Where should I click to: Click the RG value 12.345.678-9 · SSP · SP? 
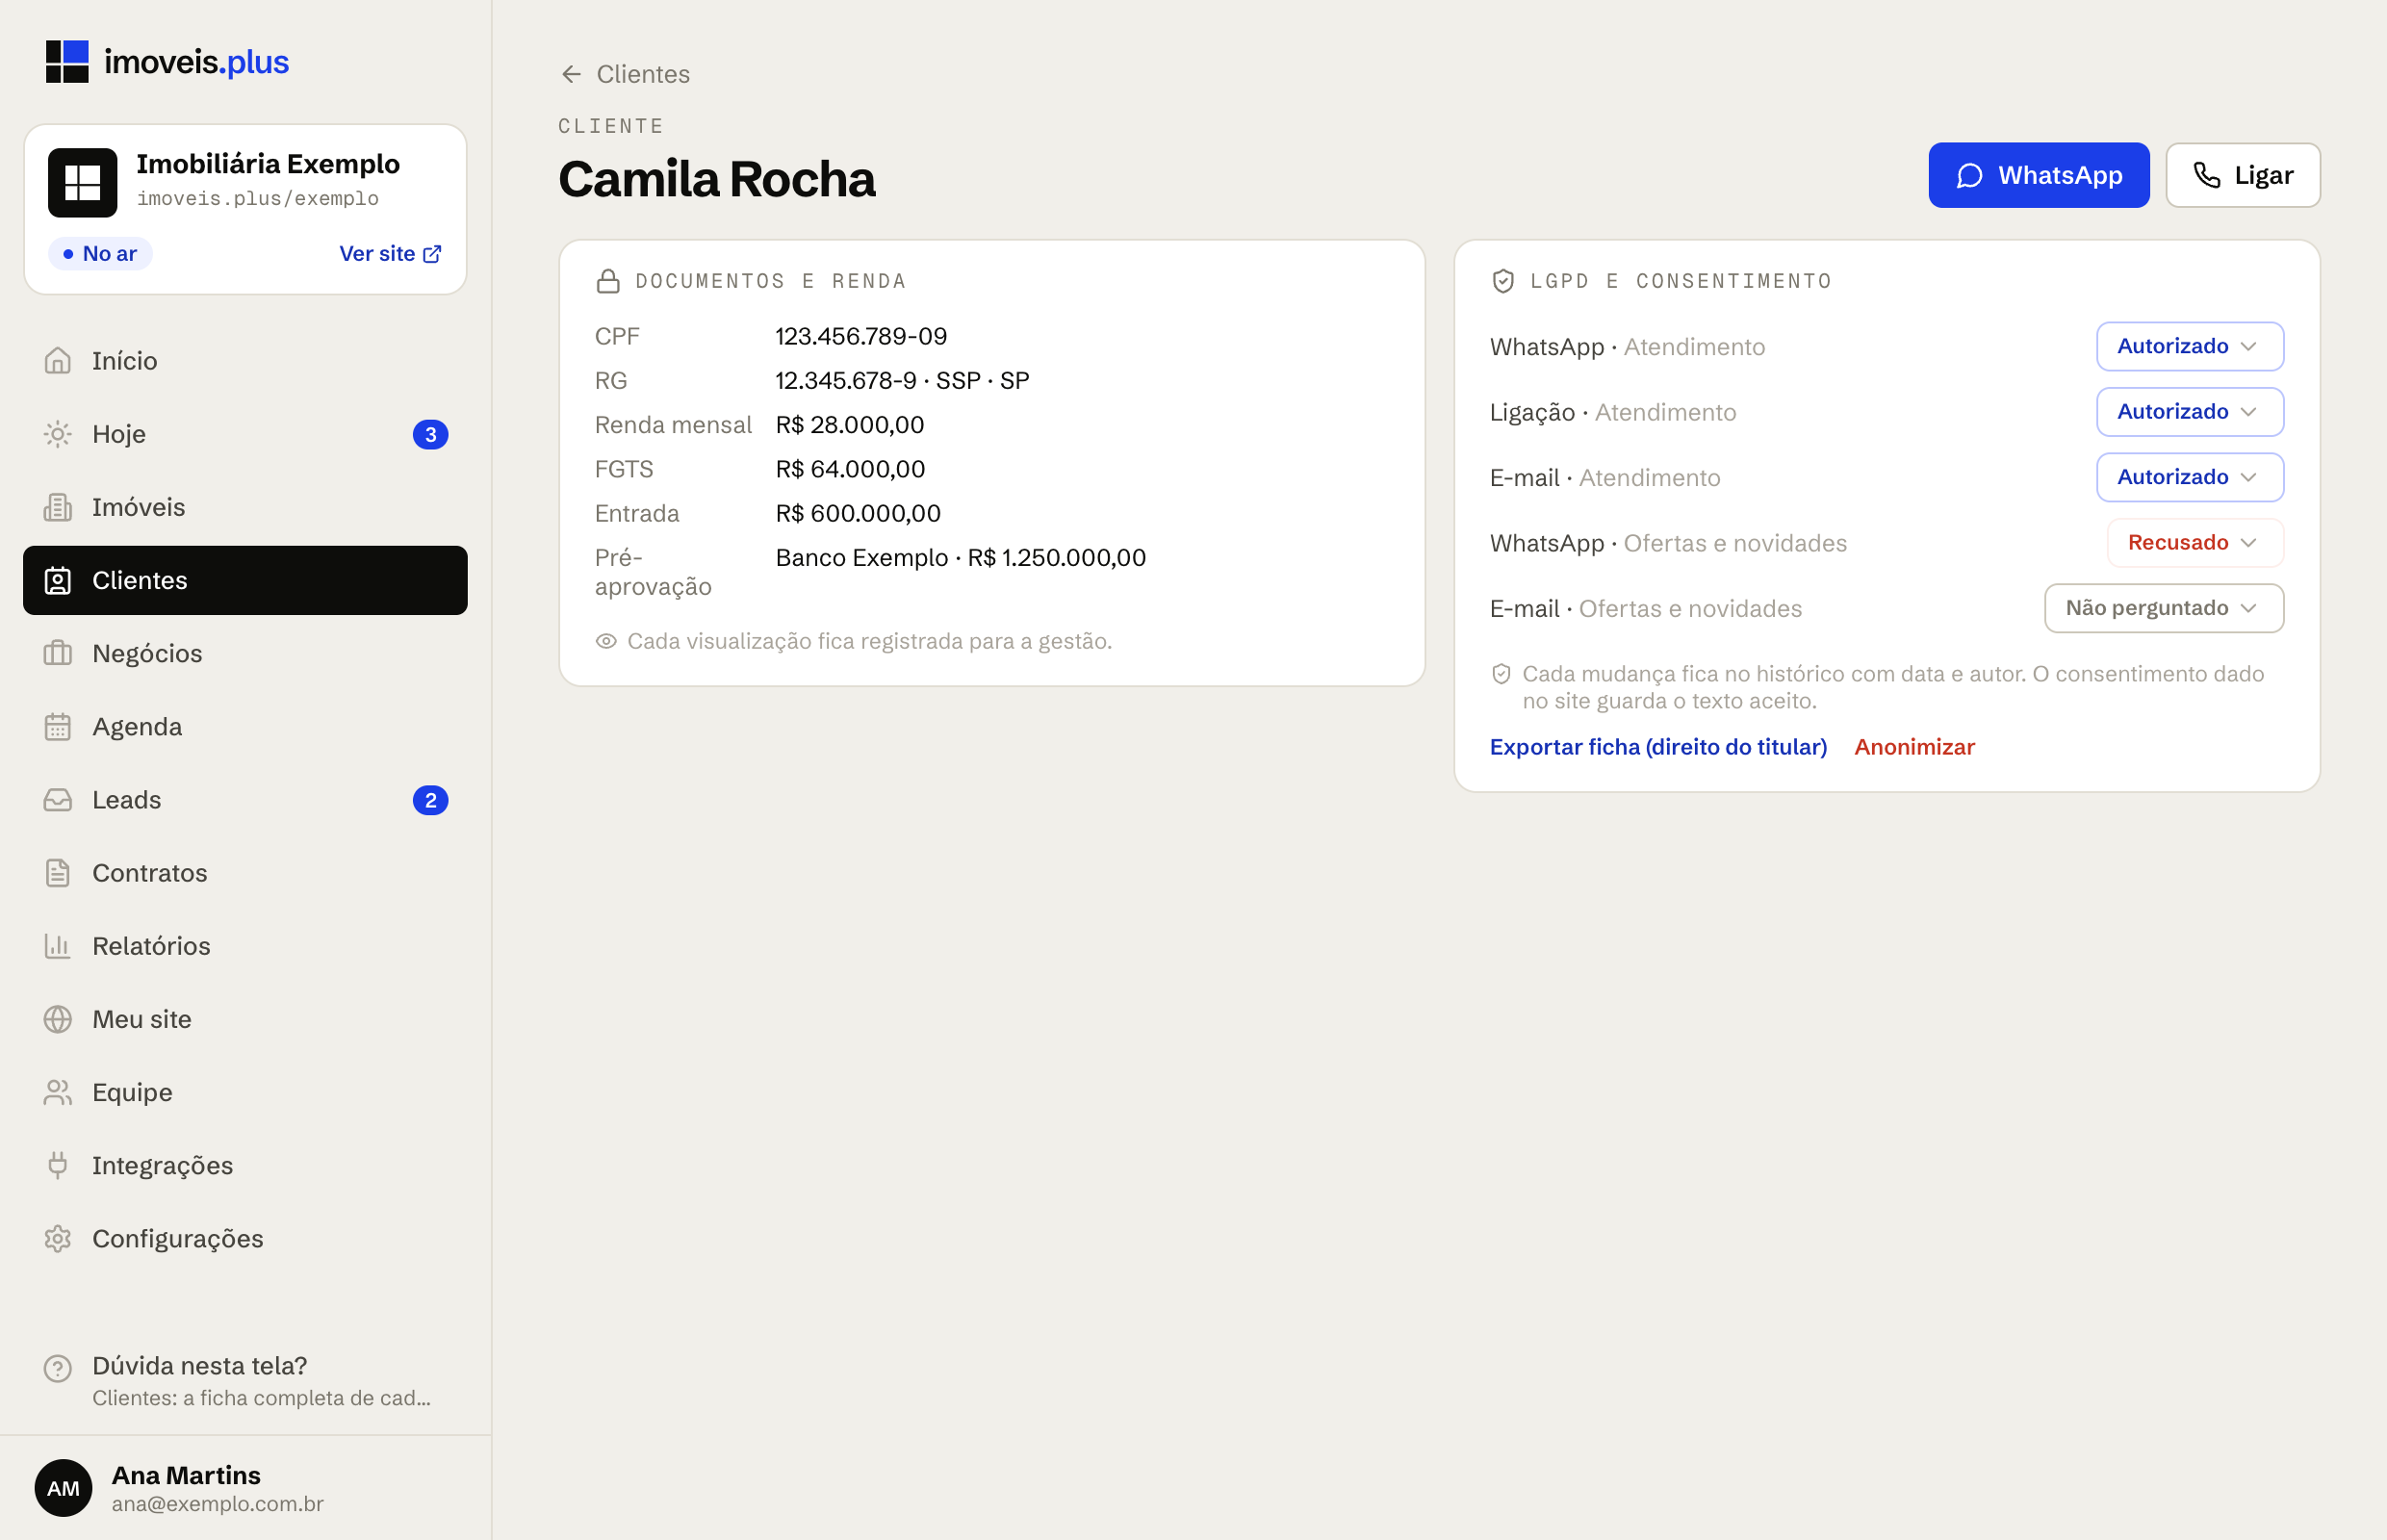point(902,381)
